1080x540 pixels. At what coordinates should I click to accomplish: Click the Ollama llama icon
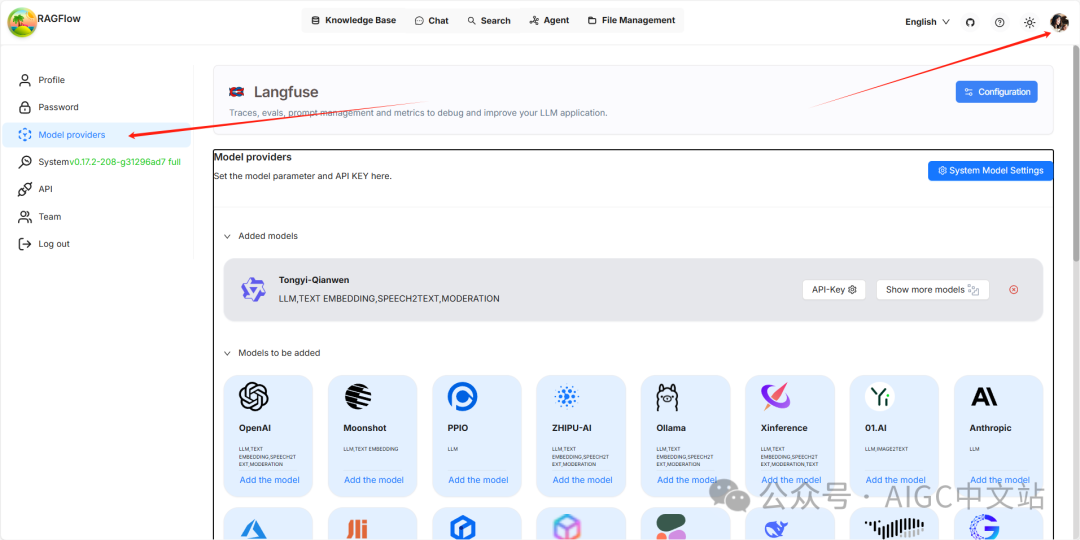[x=668, y=397]
